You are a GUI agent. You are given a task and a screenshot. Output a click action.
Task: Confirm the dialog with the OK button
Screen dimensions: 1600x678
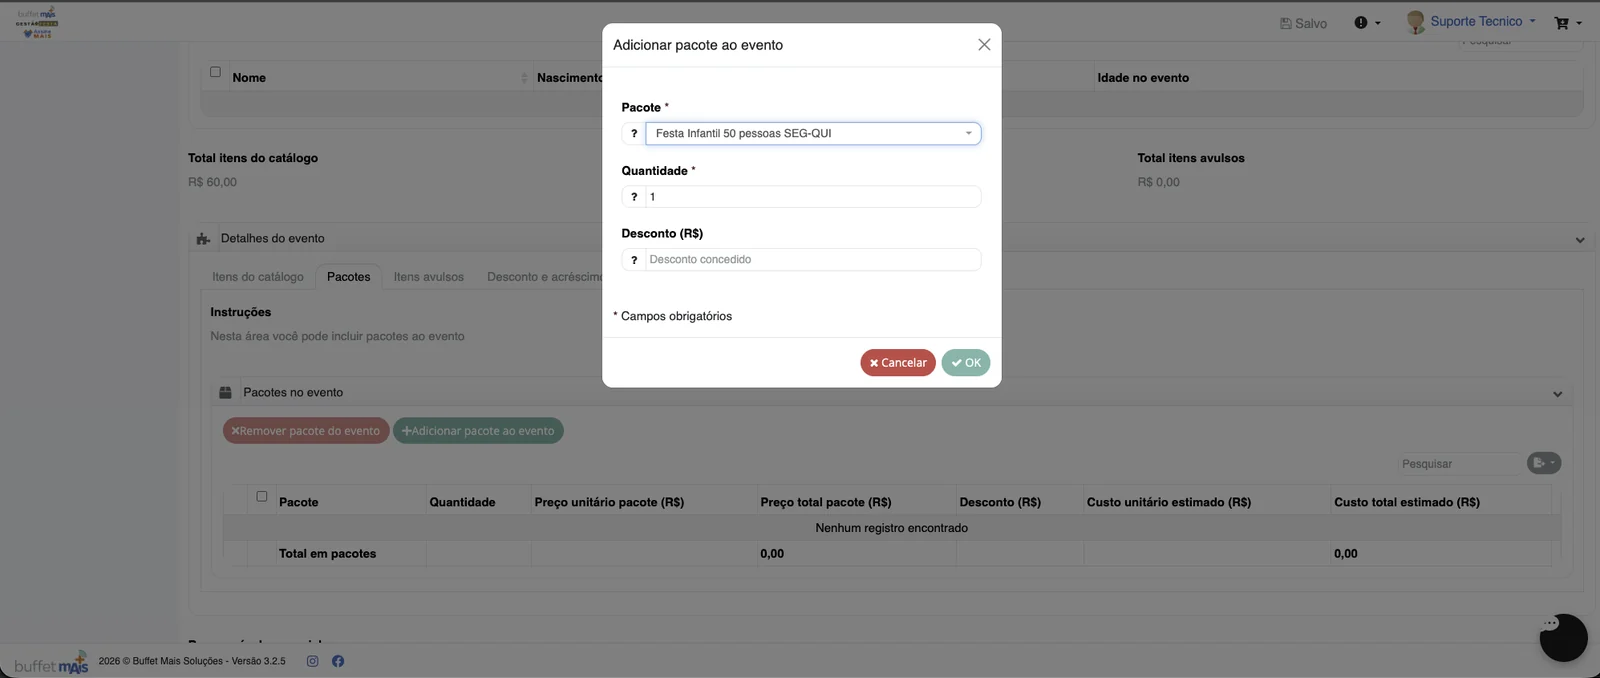click(966, 363)
